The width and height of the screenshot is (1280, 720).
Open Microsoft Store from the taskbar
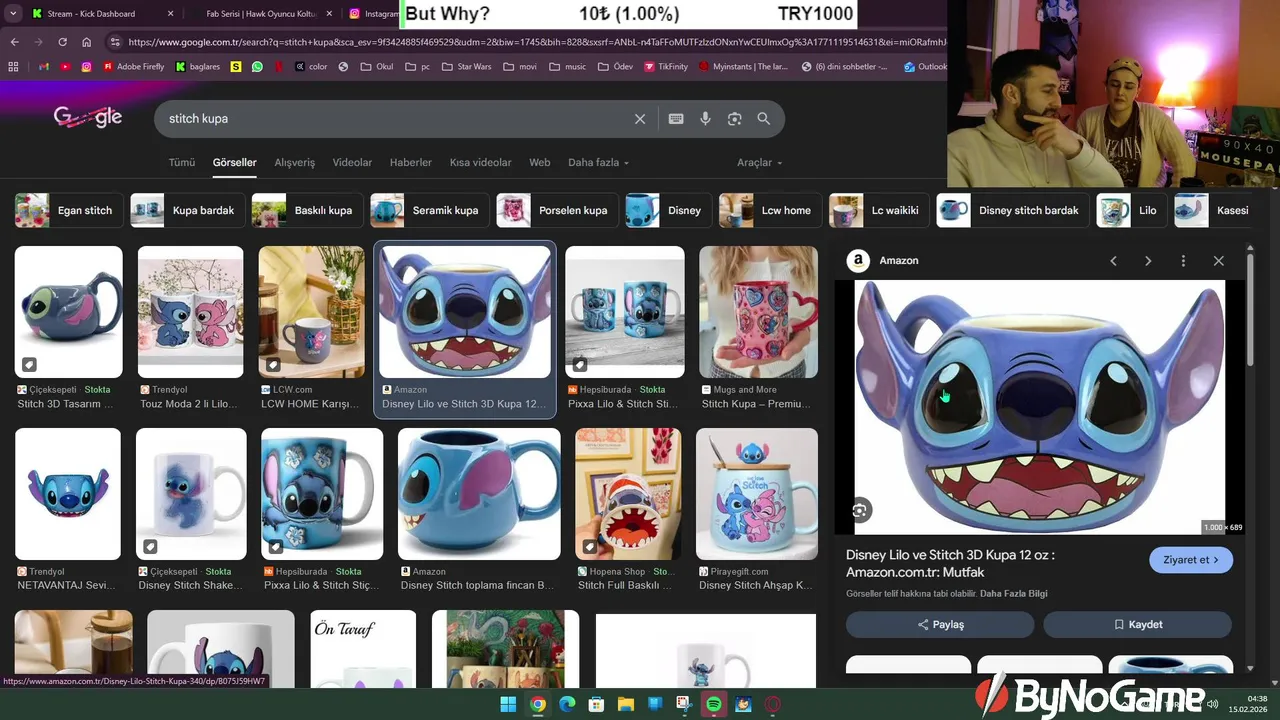click(596, 704)
